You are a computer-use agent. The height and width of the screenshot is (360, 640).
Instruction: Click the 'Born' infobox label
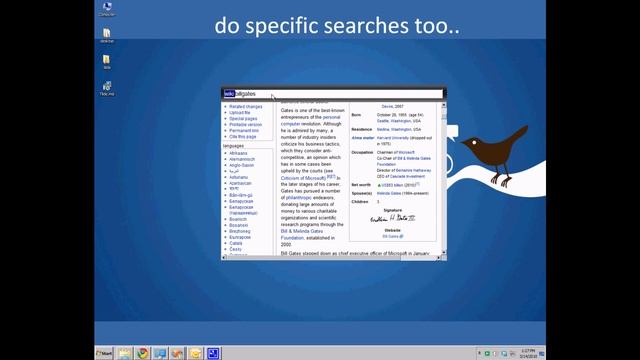(356, 115)
